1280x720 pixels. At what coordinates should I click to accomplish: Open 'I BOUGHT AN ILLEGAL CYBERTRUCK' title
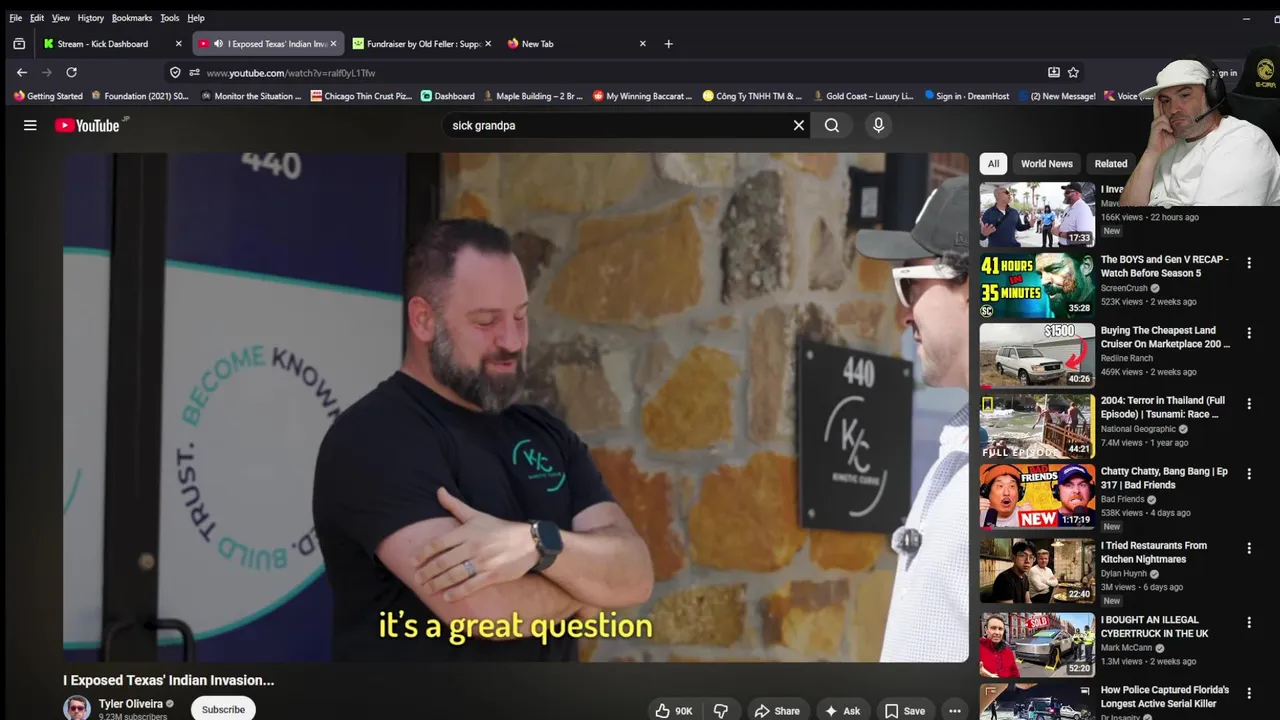point(1157,626)
